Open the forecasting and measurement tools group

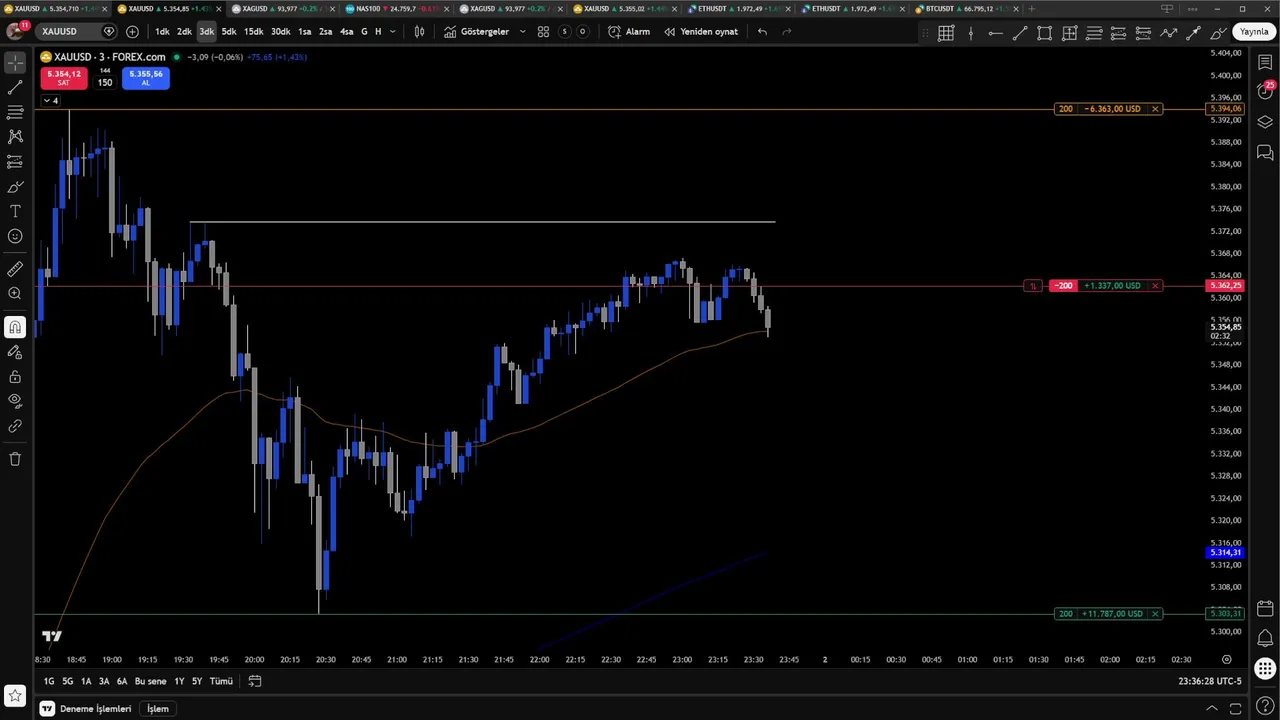[x=15, y=162]
